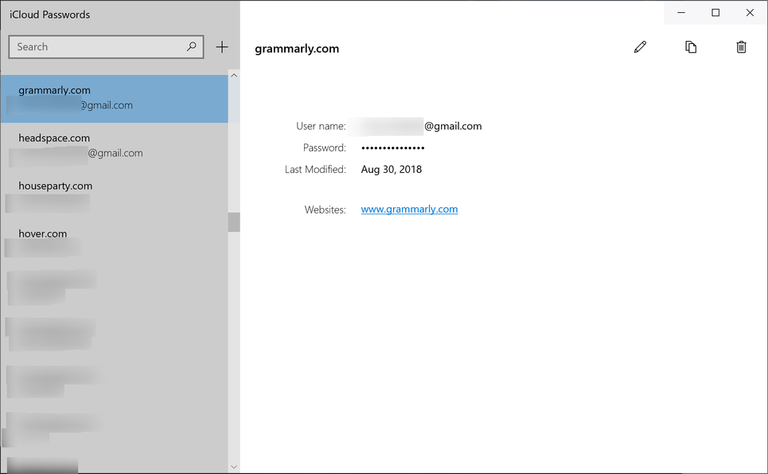Delete the grammarly.com entry with trash icon
This screenshot has height=474, width=768.
coord(741,47)
